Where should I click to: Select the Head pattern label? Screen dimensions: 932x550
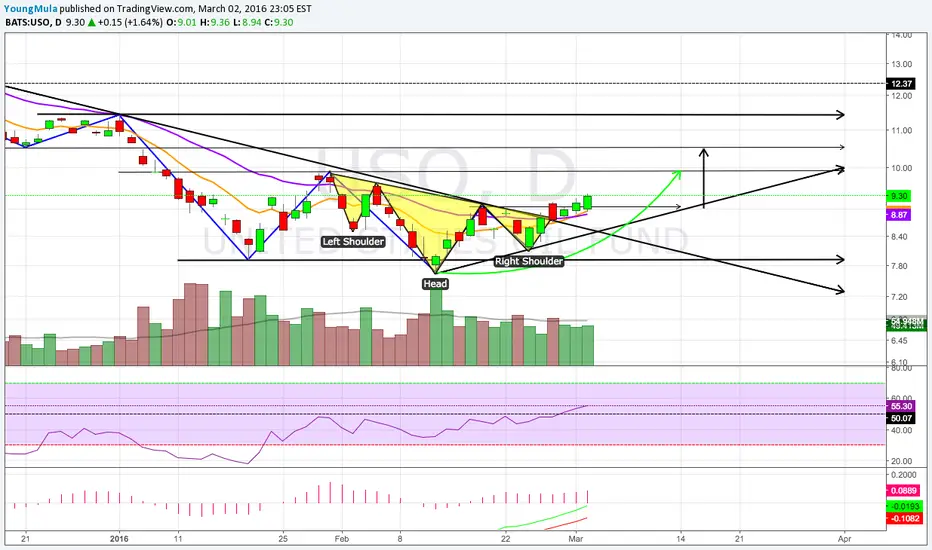click(x=435, y=284)
